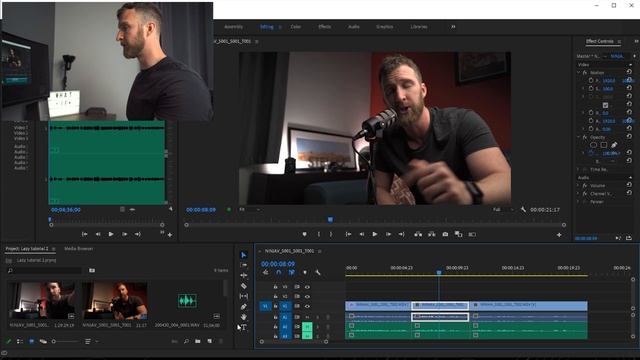The image size is (640, 360).
Task: Expand the Channel Volume effect
Action: [578, 193]
